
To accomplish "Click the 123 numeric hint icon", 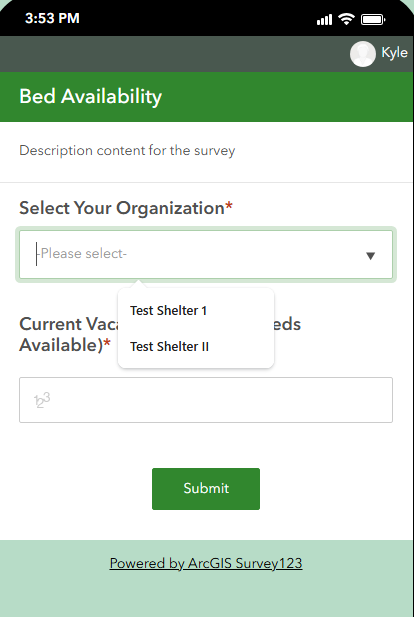I will [x=42, y=401].
